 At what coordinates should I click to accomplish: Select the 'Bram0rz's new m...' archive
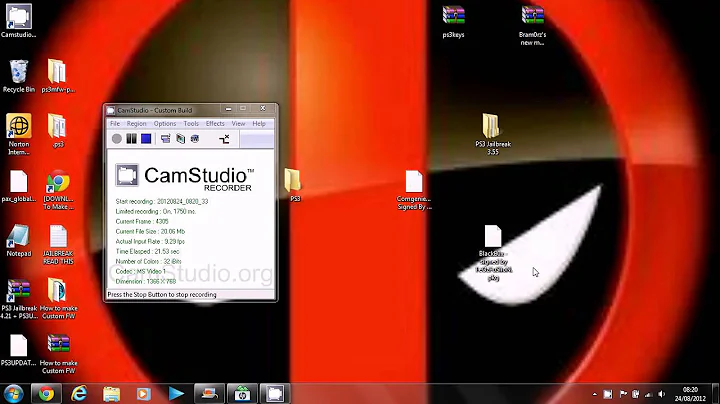[x=532, y=25]
